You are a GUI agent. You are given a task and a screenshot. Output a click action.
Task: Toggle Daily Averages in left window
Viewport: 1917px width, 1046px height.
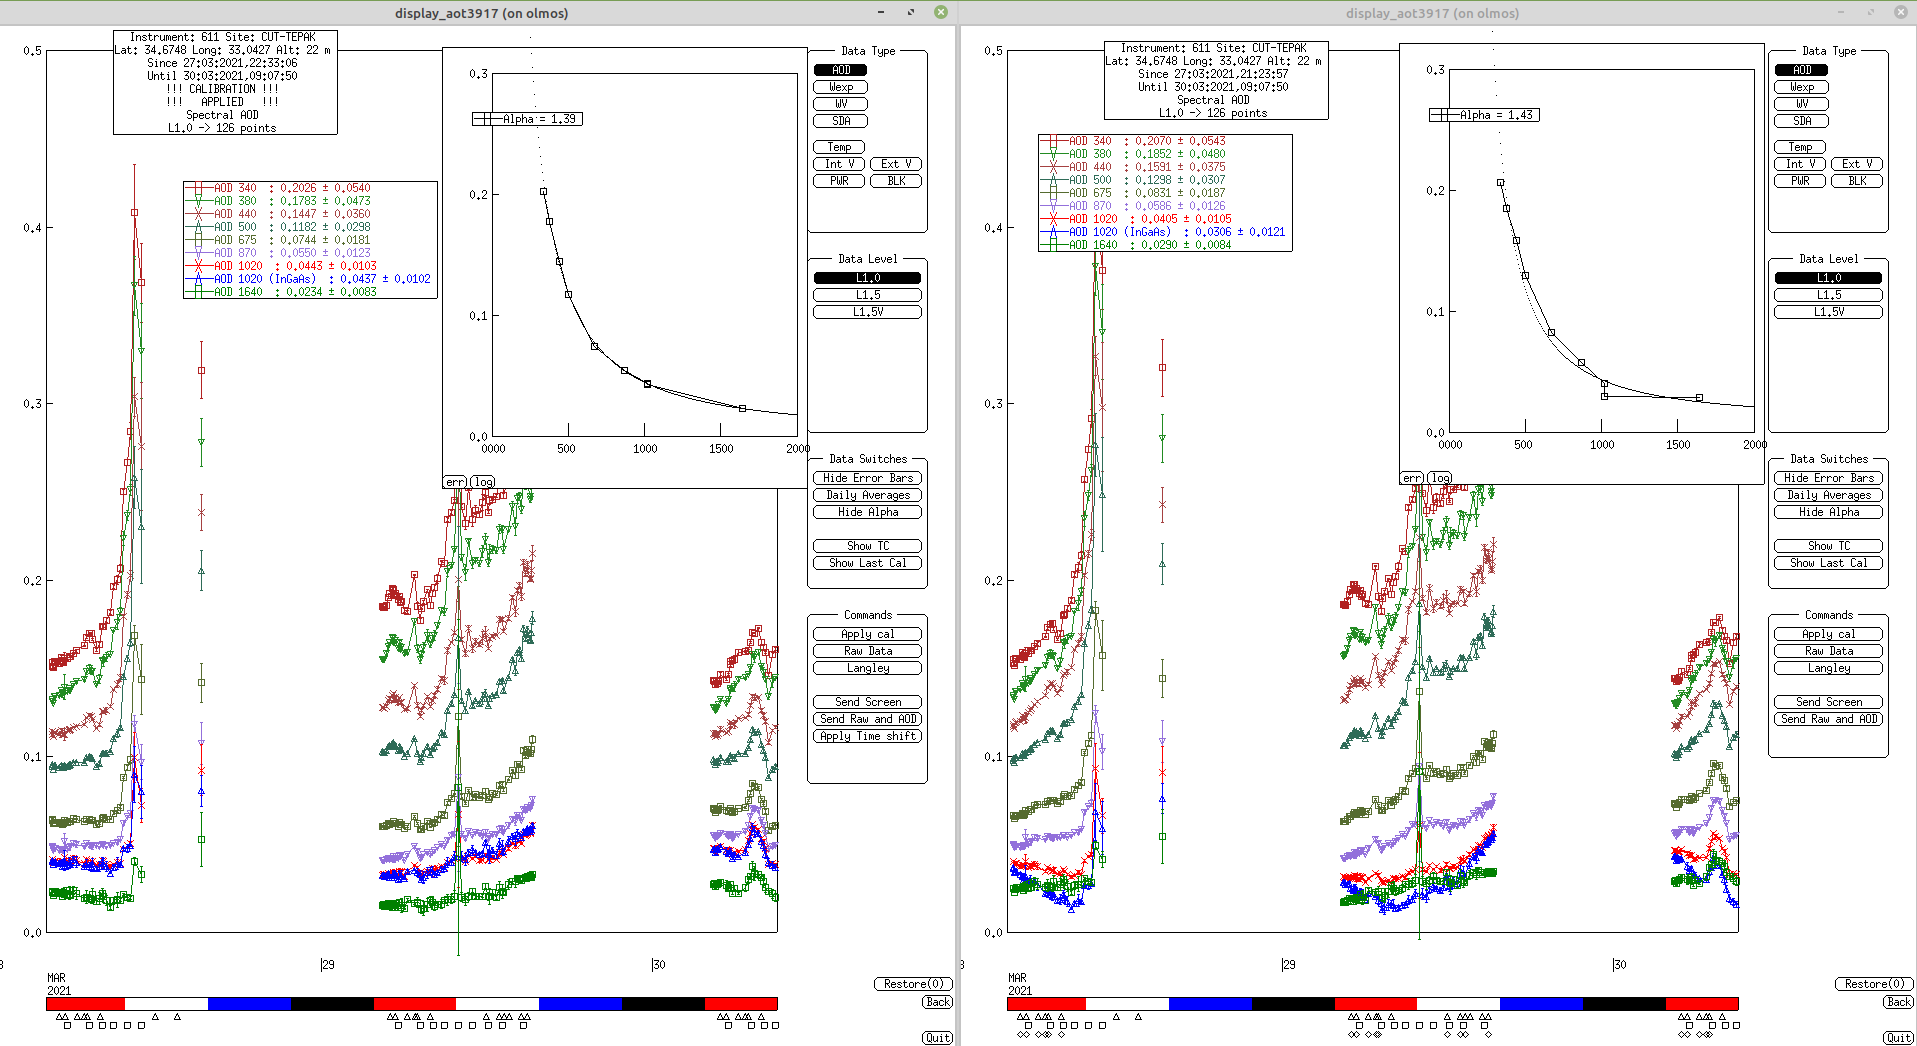coord(867,495)
